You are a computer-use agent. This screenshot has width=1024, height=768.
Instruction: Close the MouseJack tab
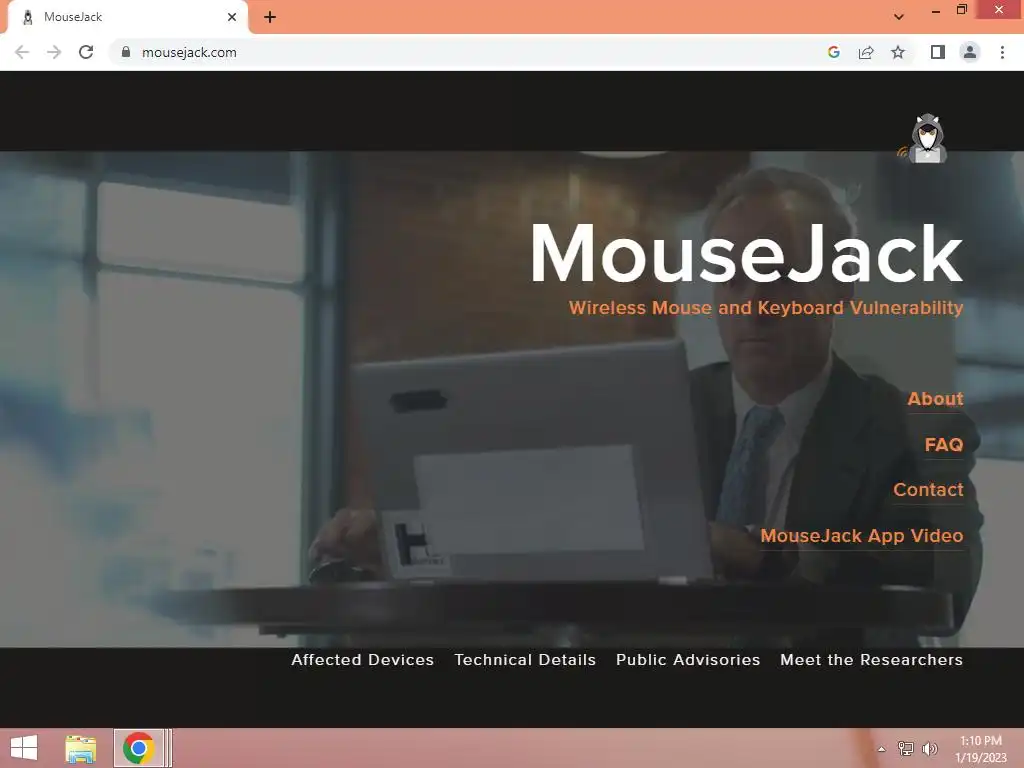click(x=232, y=17)
